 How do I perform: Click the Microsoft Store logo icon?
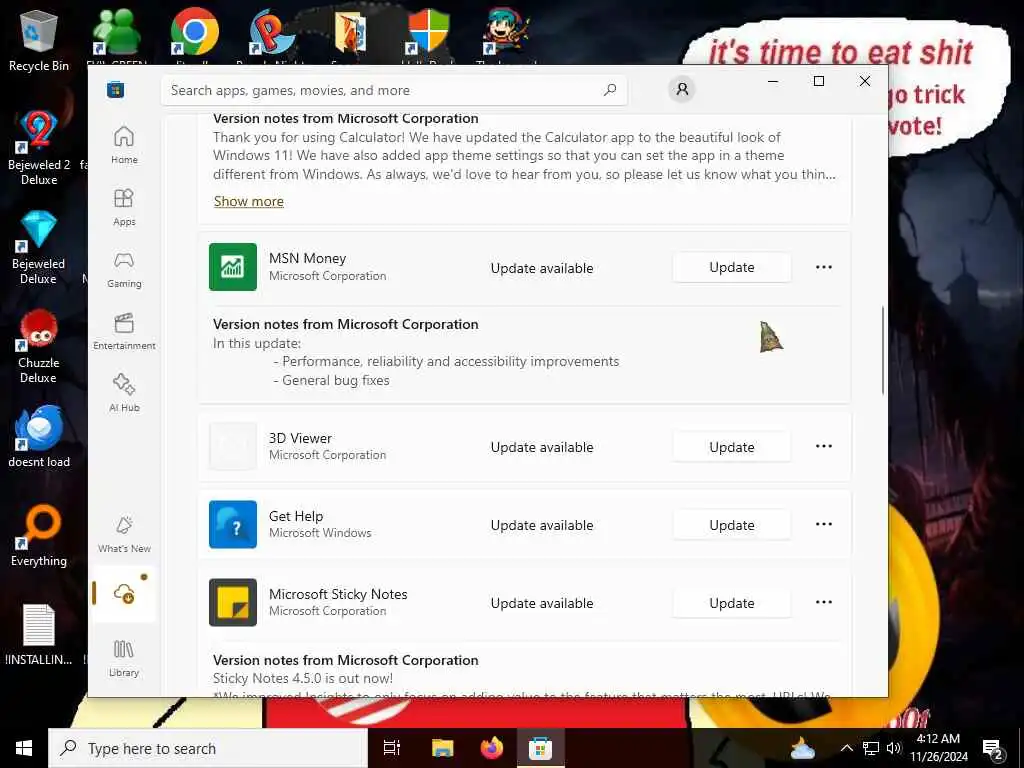pyautogui.click(x=116, y=89)
